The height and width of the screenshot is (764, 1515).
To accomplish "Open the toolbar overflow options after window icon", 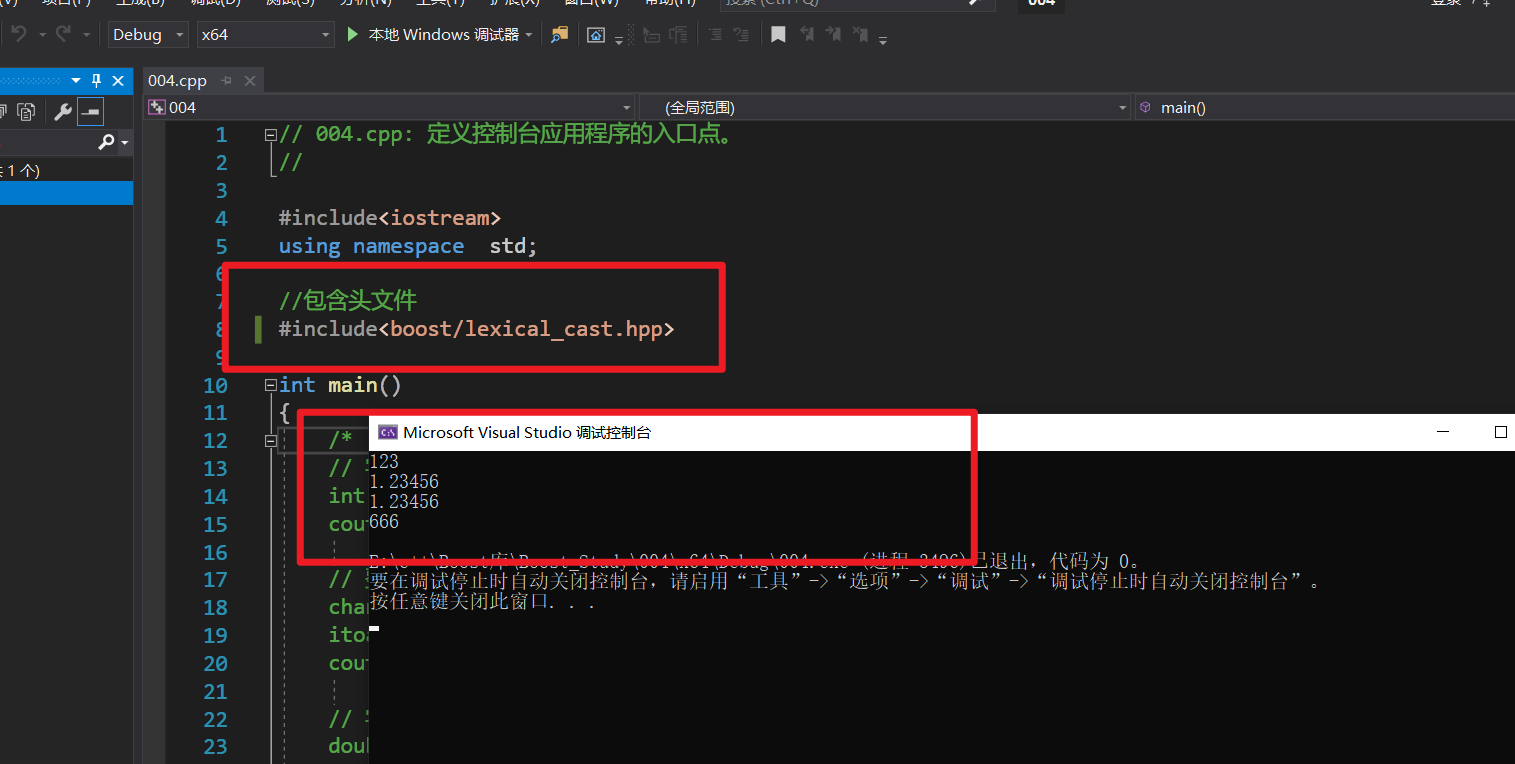I will coord(619,40).
